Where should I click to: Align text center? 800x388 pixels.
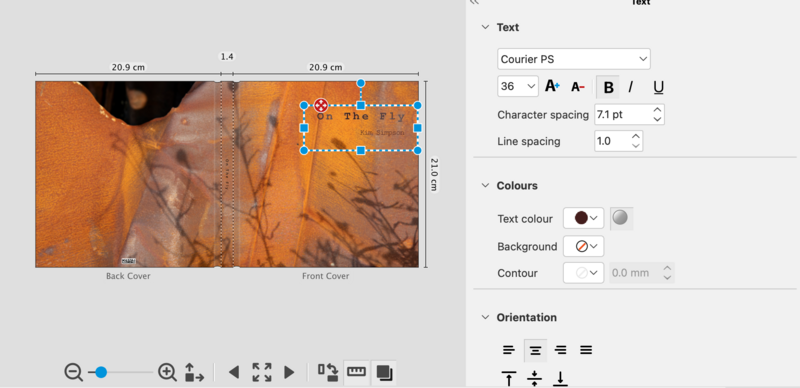click(535, 350)
